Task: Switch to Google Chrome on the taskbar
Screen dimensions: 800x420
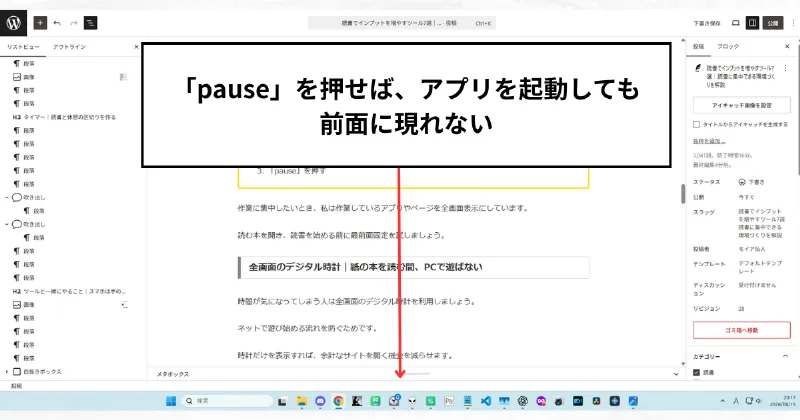Action: pos(338,401)
